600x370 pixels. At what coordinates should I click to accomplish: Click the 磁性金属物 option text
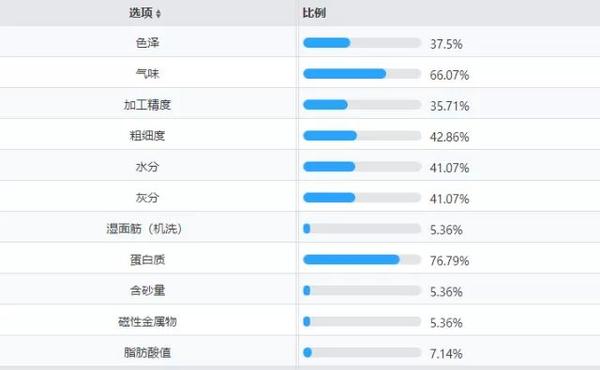tap(147, 322)
